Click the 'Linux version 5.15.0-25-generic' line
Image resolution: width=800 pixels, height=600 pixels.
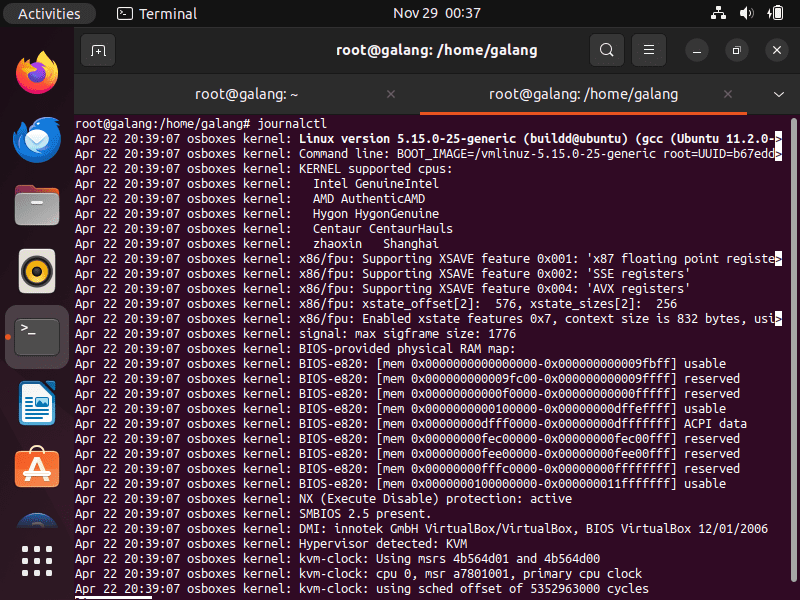pos(428,139)
